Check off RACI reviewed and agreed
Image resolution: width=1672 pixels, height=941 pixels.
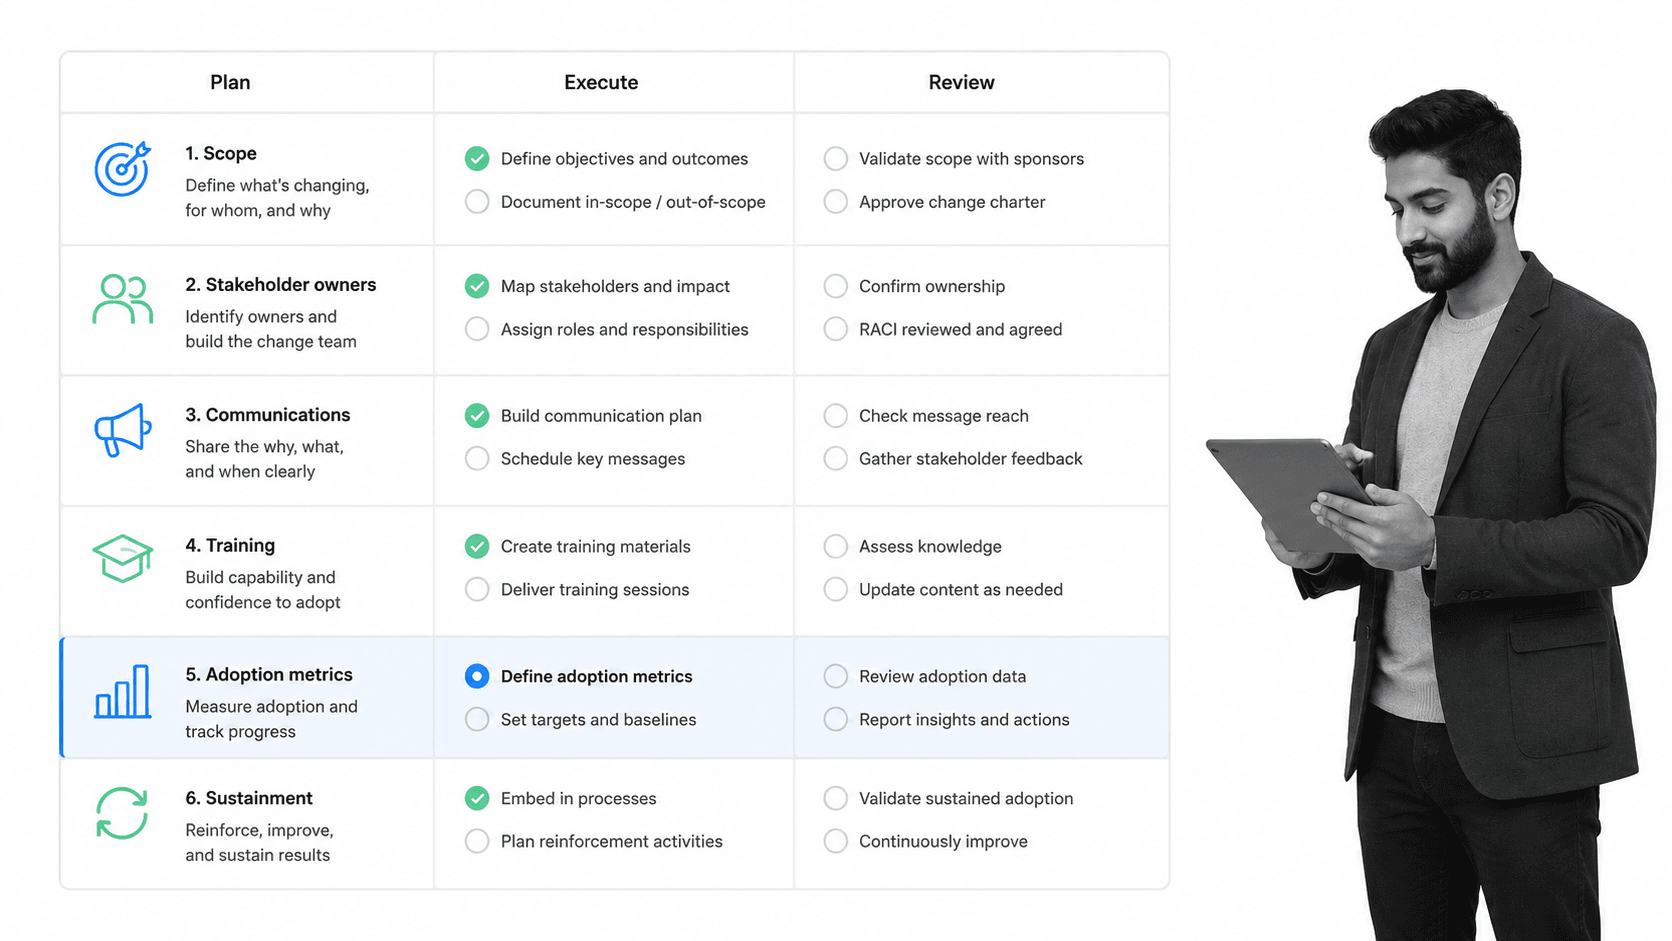click(x=835, y=329)
